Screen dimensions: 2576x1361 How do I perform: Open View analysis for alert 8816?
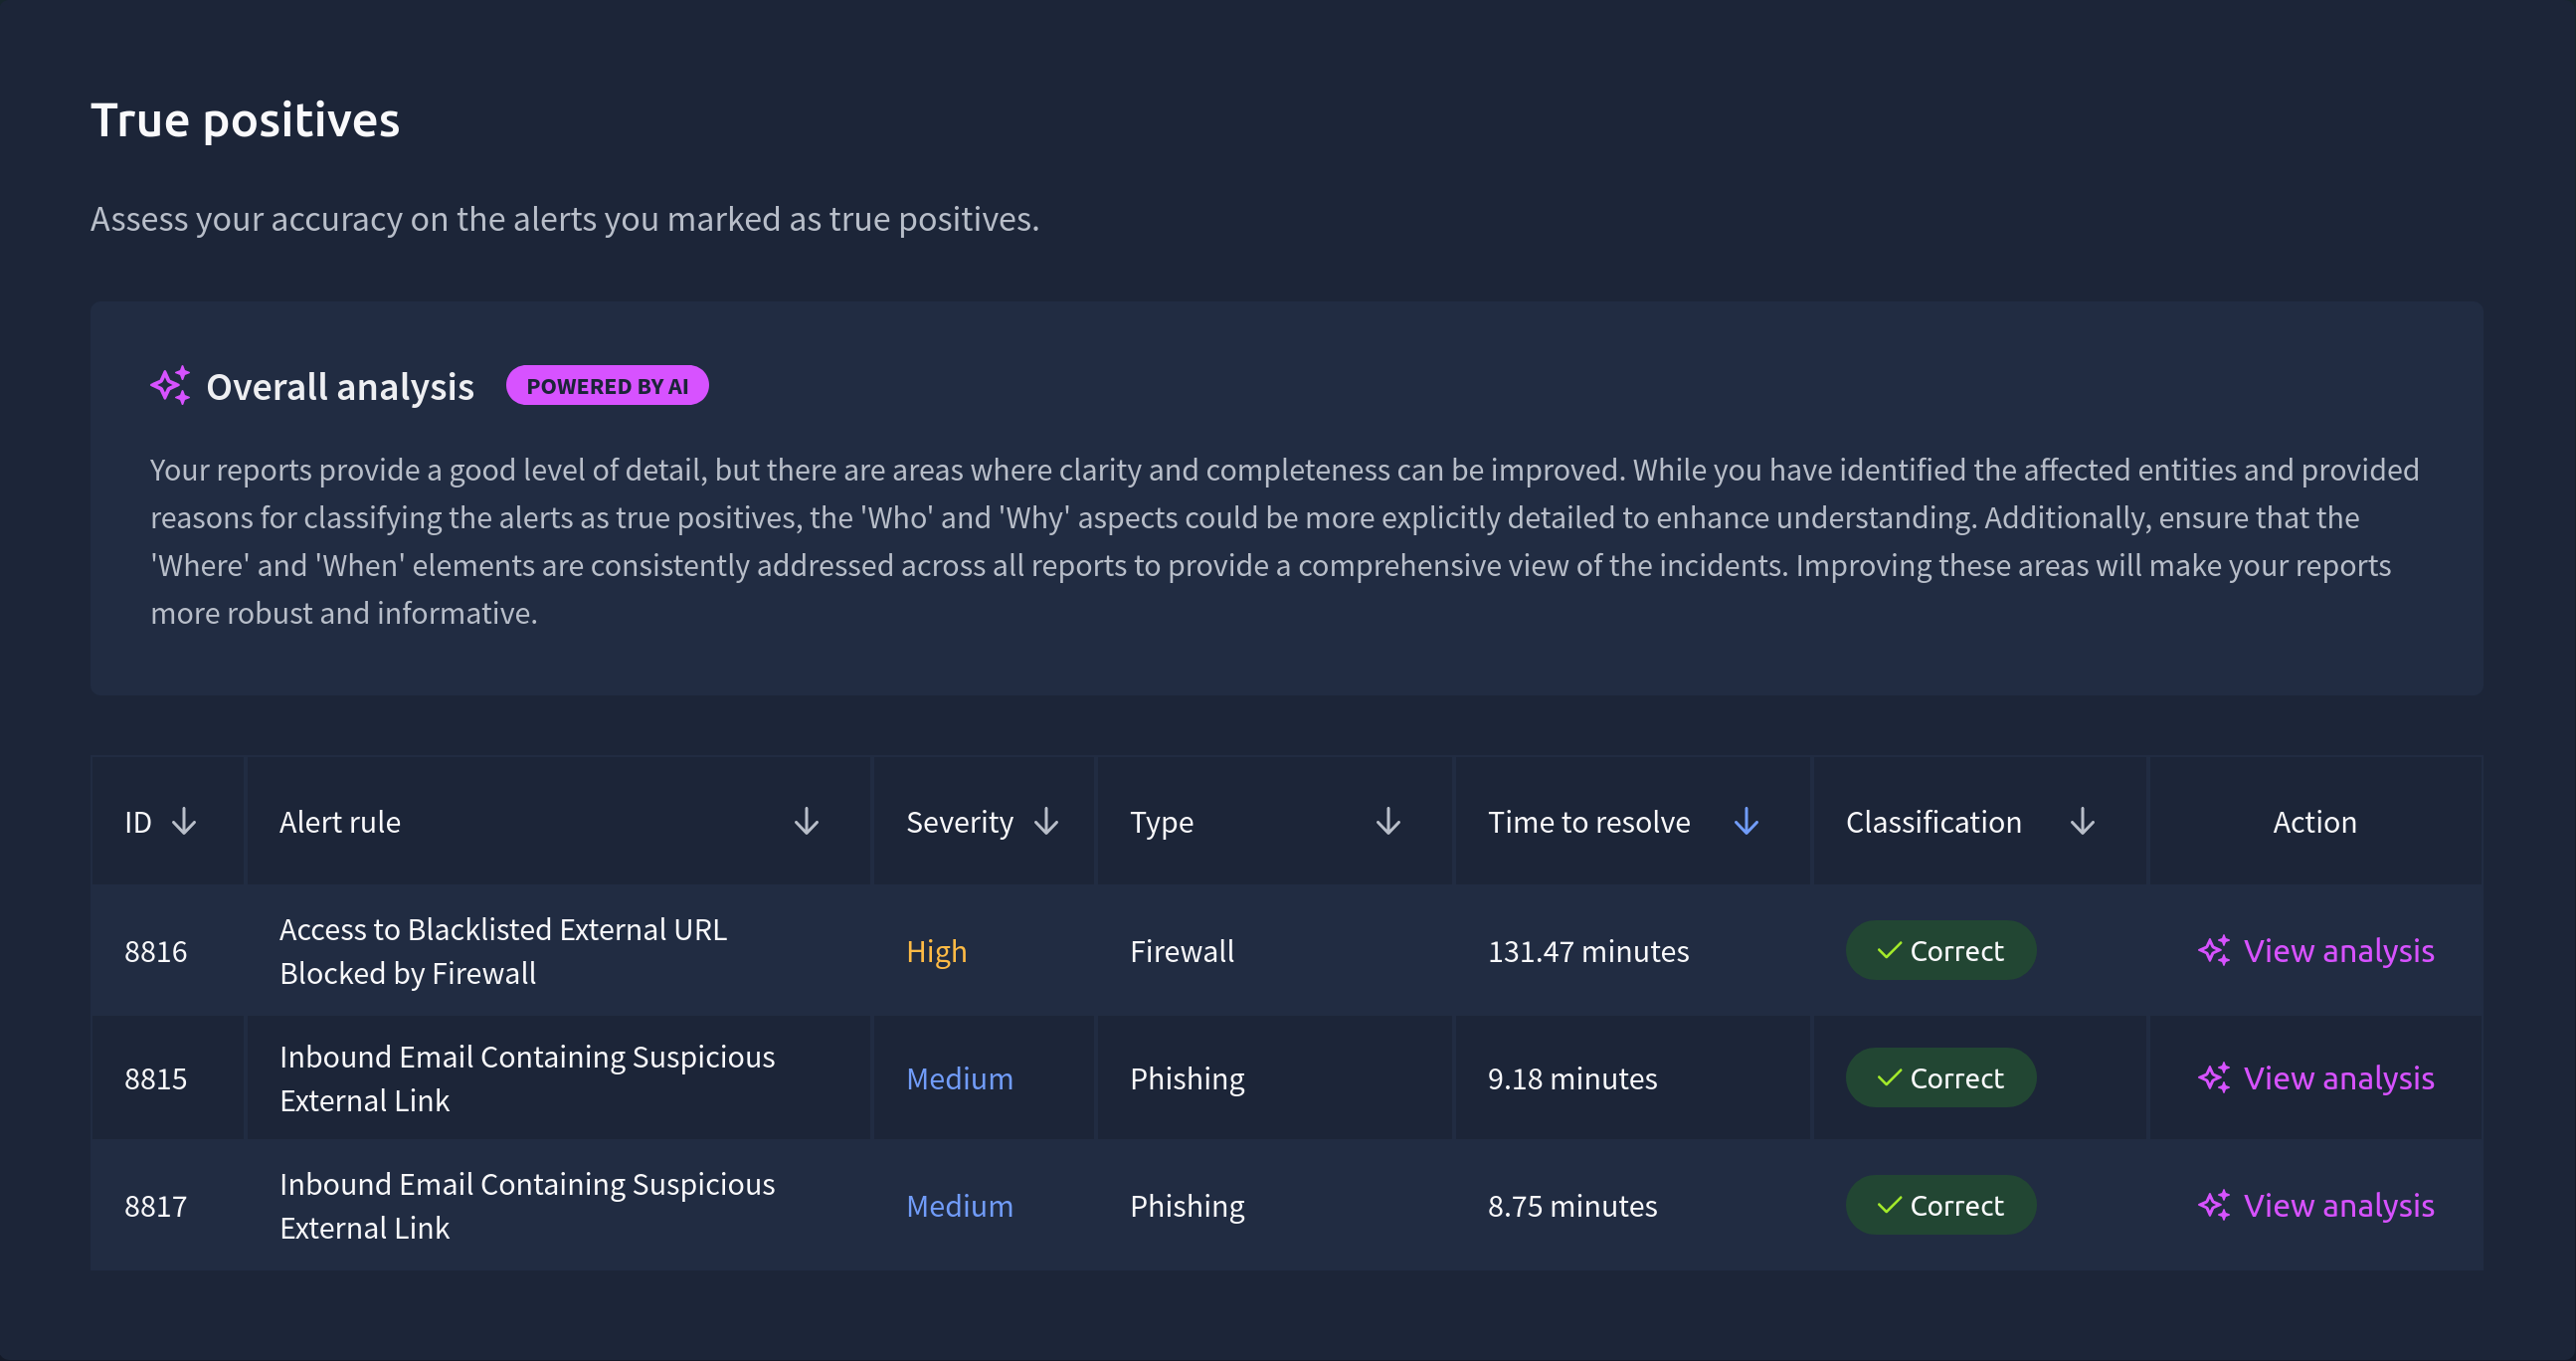pyautogui.click(x=2338, y=950)
